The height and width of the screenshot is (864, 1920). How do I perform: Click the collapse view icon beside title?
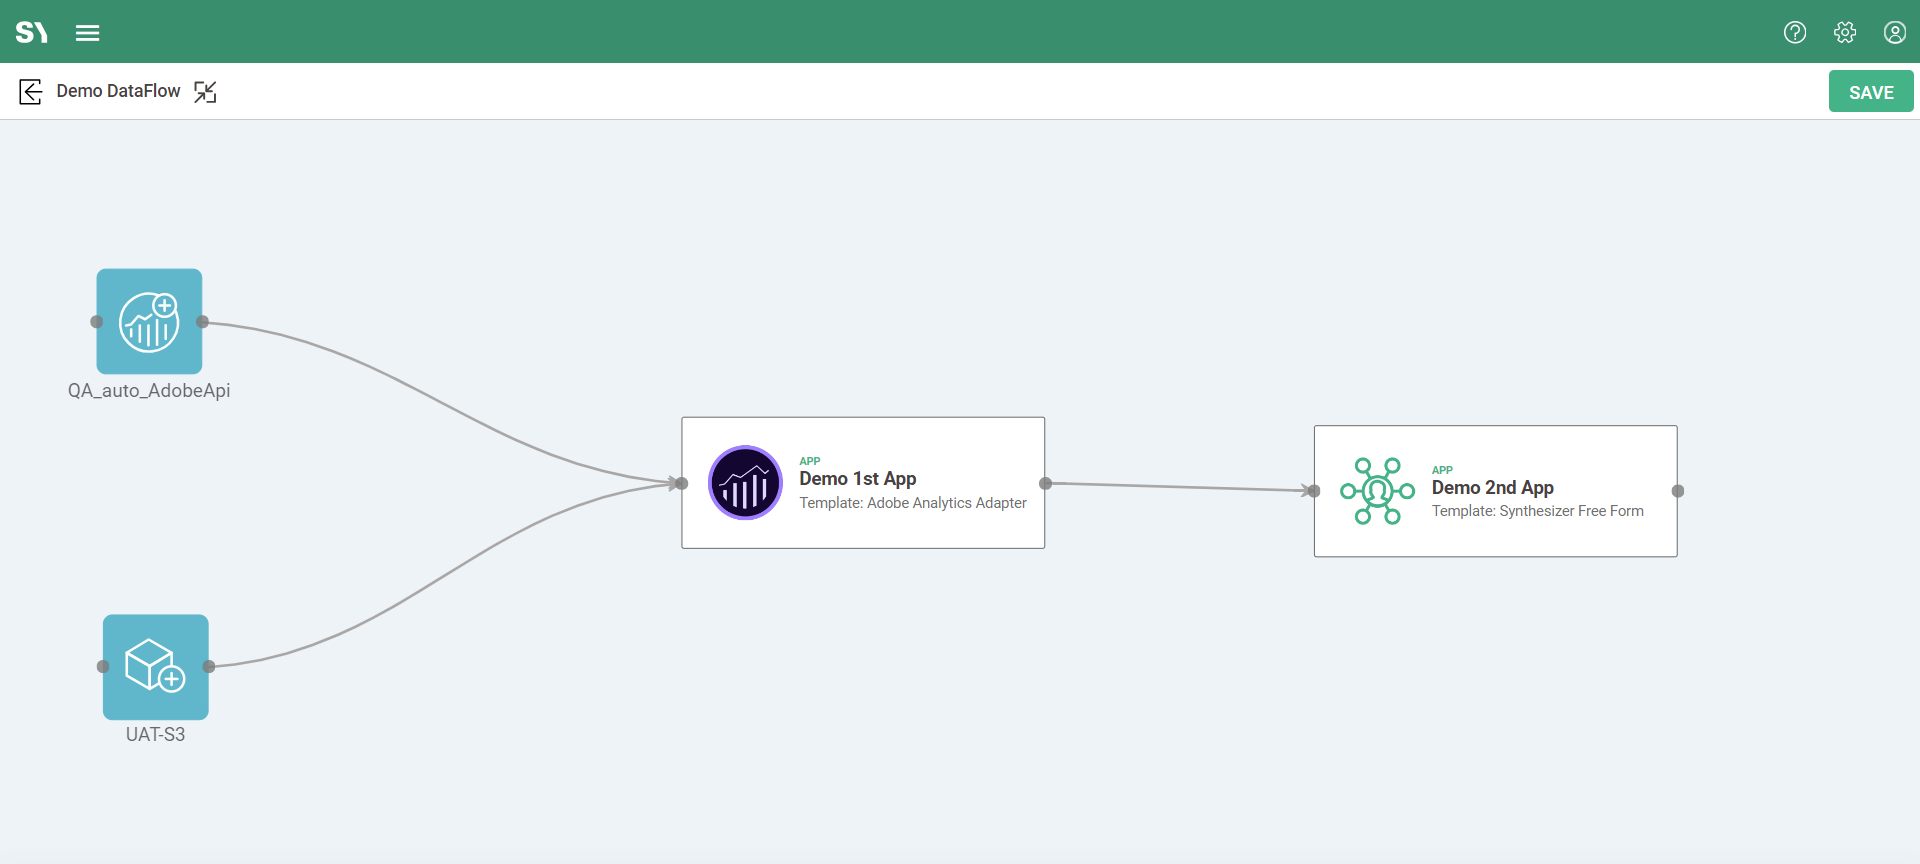click(205, 92)
